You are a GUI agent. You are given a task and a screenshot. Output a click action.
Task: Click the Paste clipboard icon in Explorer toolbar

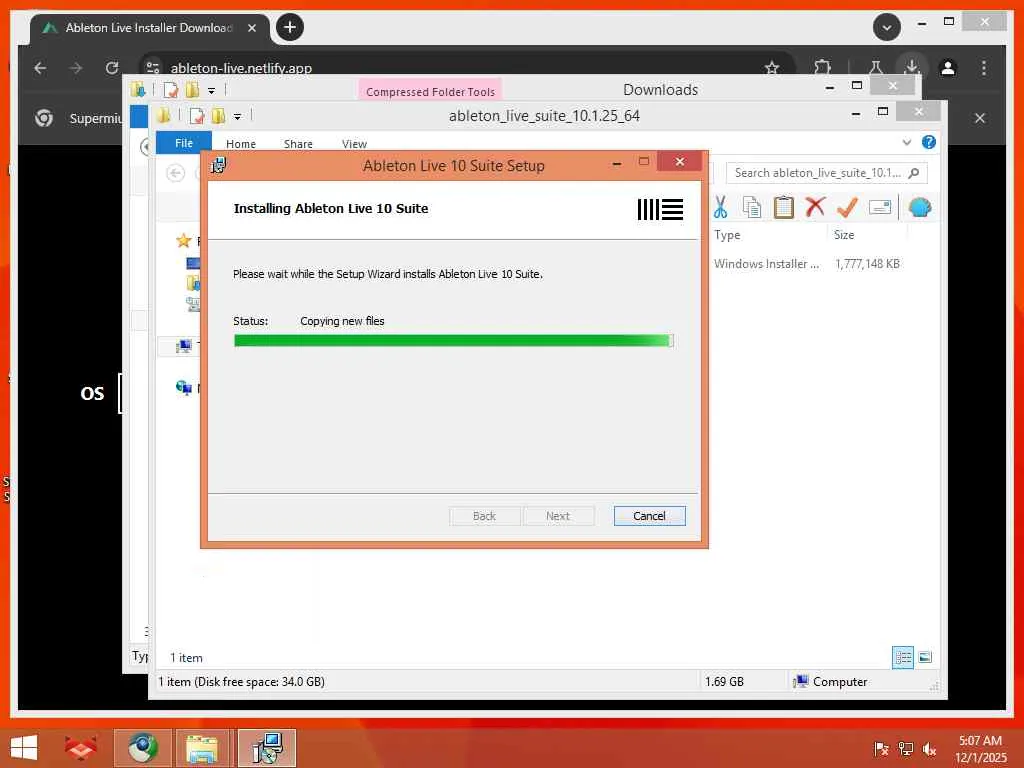pyautogui.click(x=783, y=207)
